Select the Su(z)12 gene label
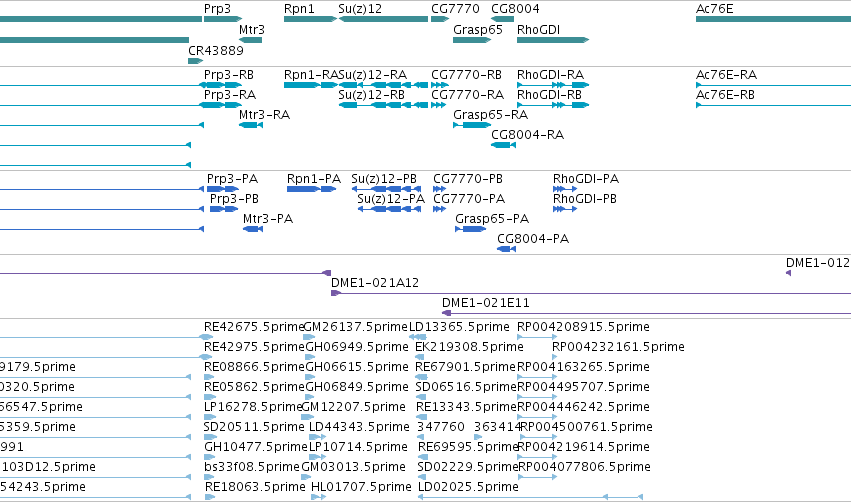 360,9
